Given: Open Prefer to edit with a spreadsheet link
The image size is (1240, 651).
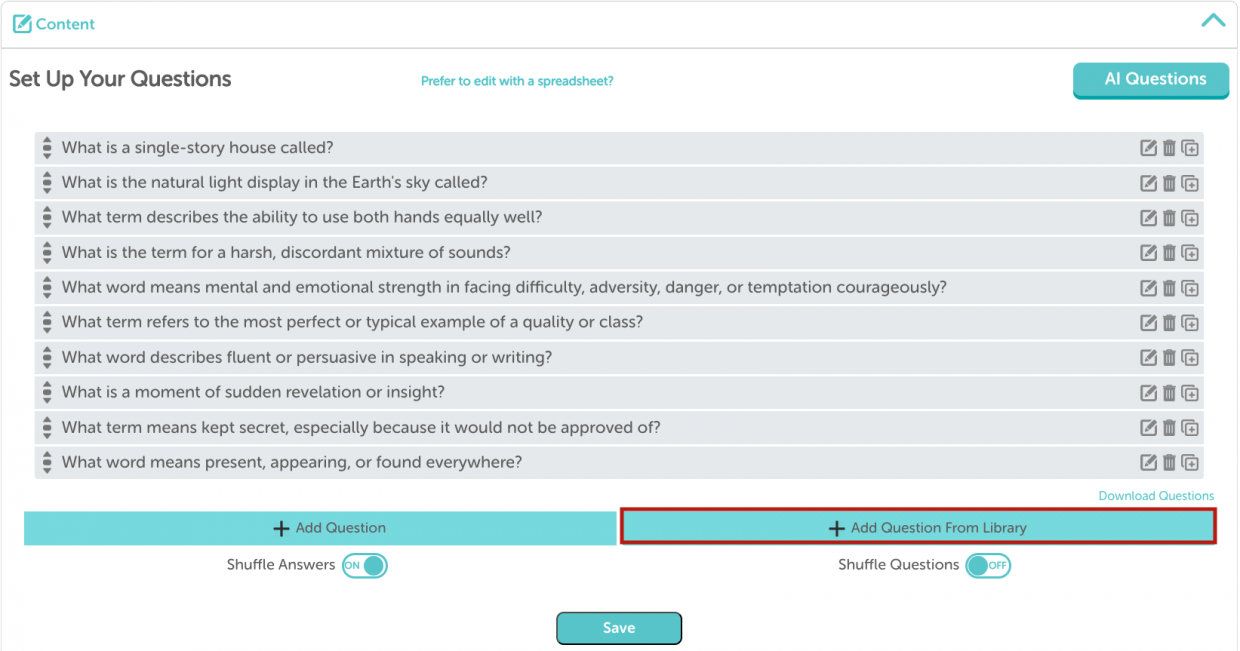Looking at the screenshot, I should (517, 81).
